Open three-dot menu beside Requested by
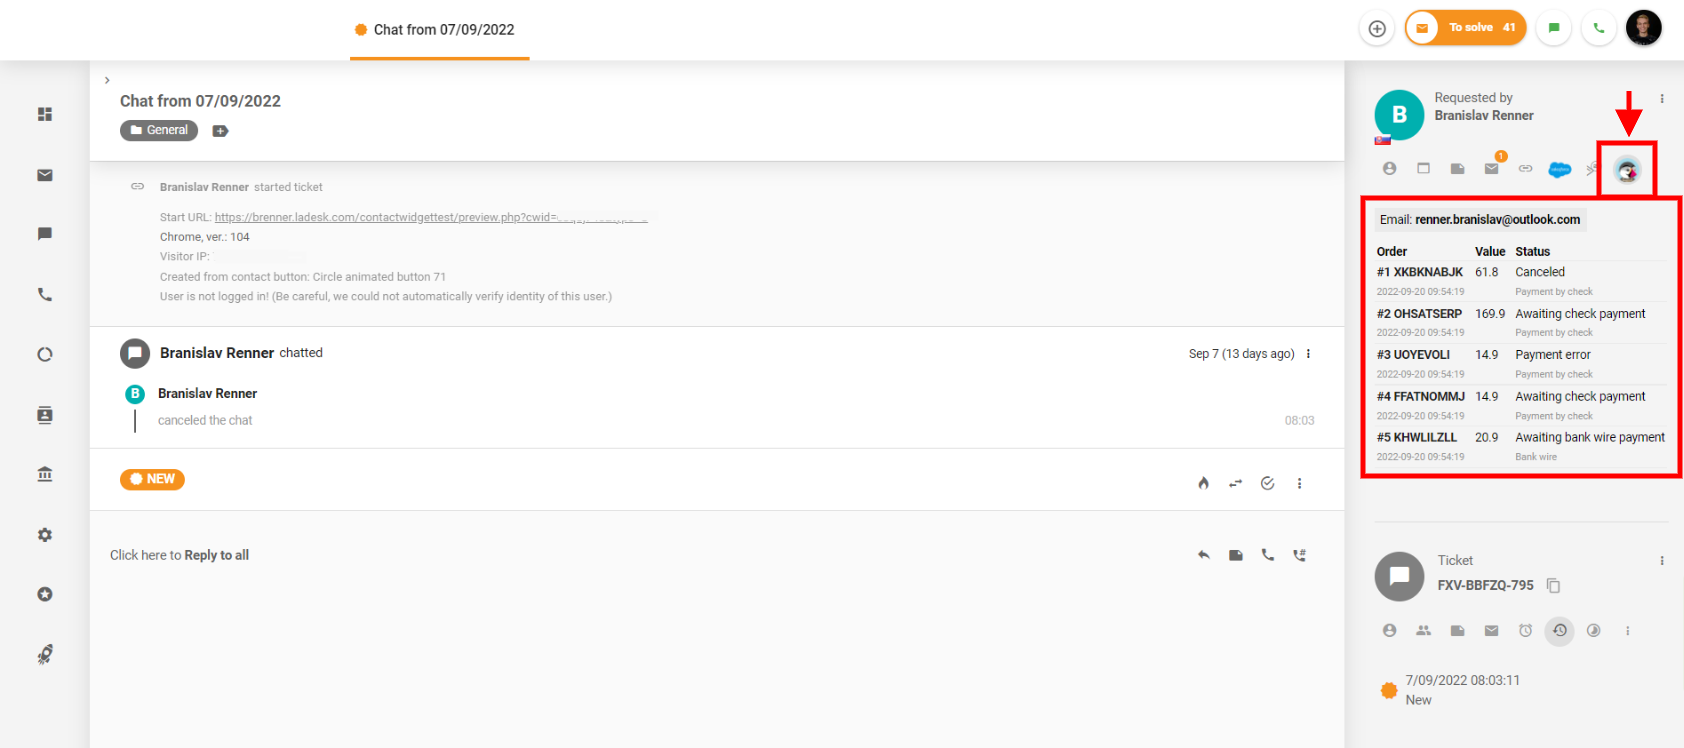Screen dimensions: 1684x748 (1662, 98)
